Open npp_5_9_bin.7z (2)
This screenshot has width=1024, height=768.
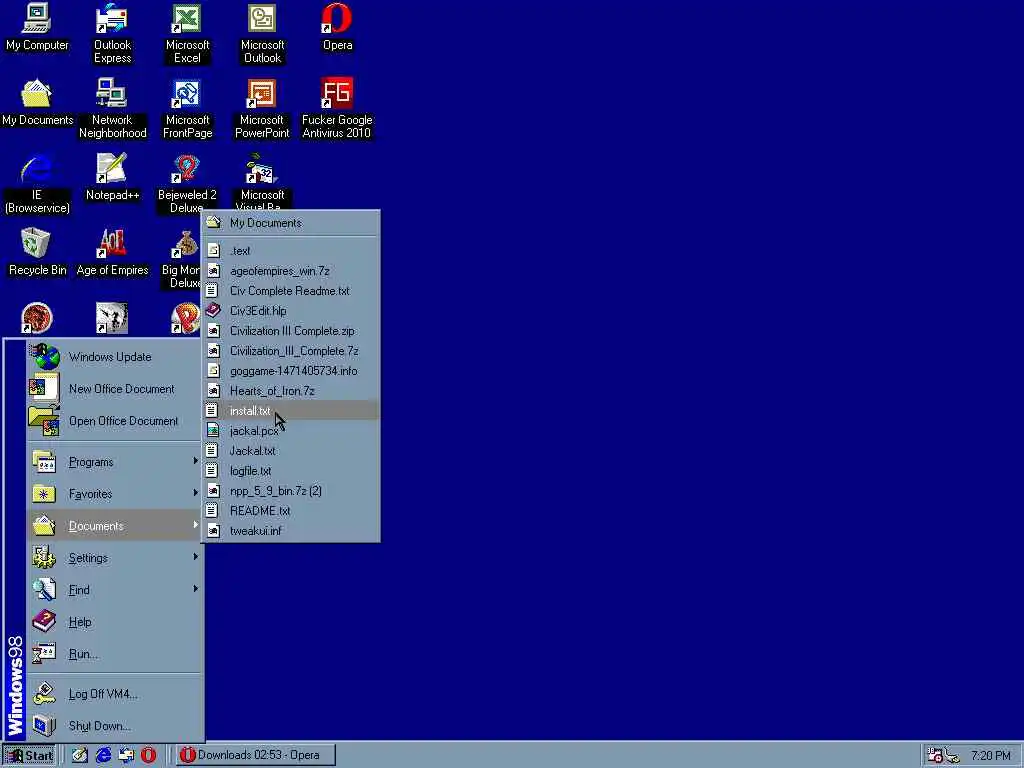coord(291,491)
